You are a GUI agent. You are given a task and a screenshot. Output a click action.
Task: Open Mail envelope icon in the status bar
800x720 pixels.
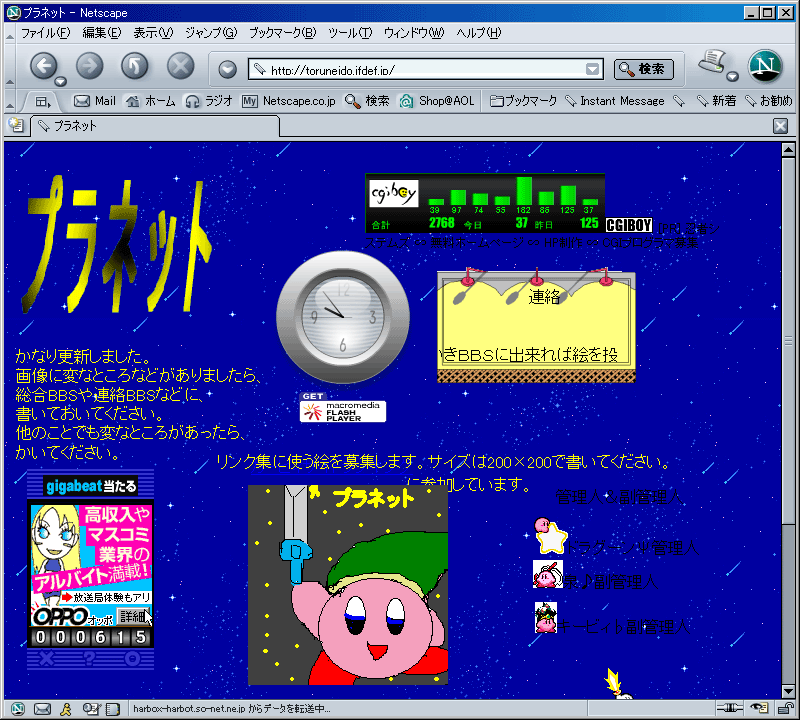click(42, 708)
